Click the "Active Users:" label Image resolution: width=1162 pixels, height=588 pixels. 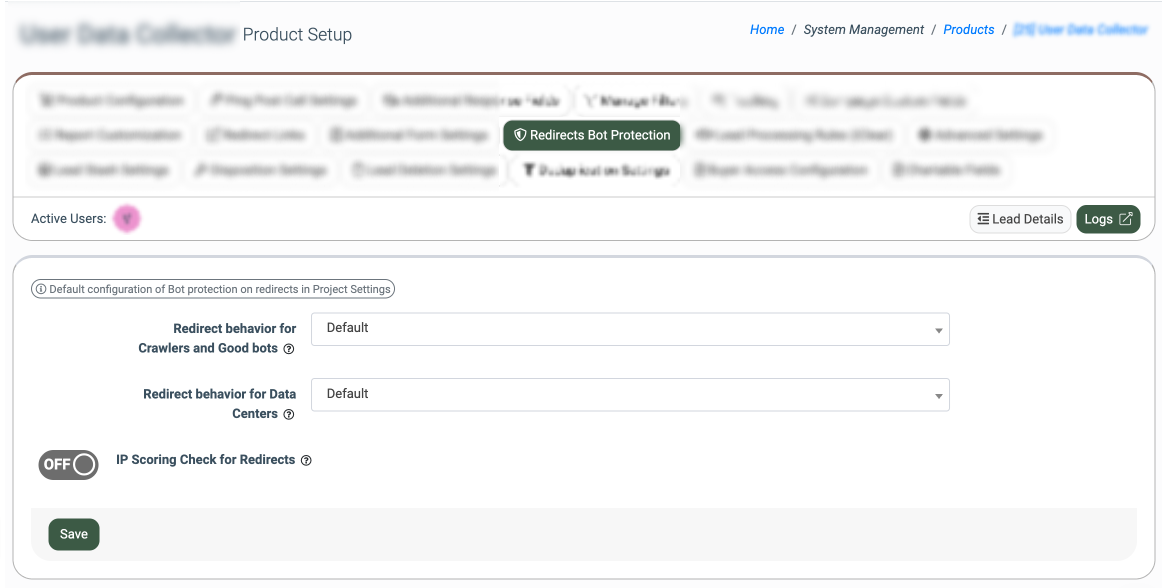click(x=69, y=219)
